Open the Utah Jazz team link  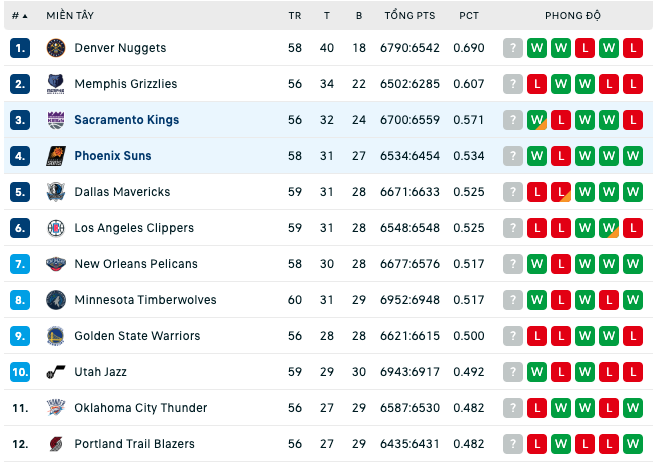(100, 372)
